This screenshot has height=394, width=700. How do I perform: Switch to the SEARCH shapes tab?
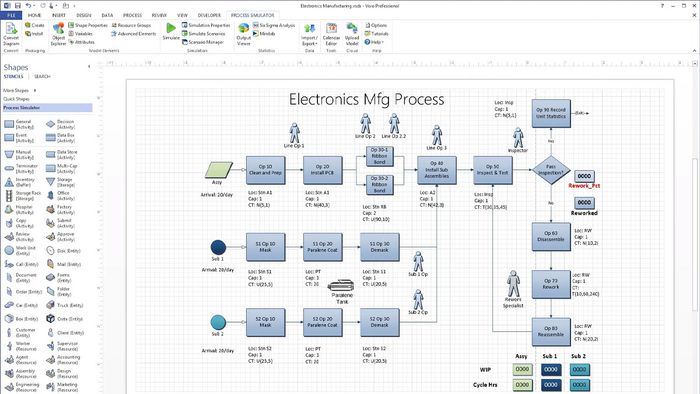coord(42,76)
